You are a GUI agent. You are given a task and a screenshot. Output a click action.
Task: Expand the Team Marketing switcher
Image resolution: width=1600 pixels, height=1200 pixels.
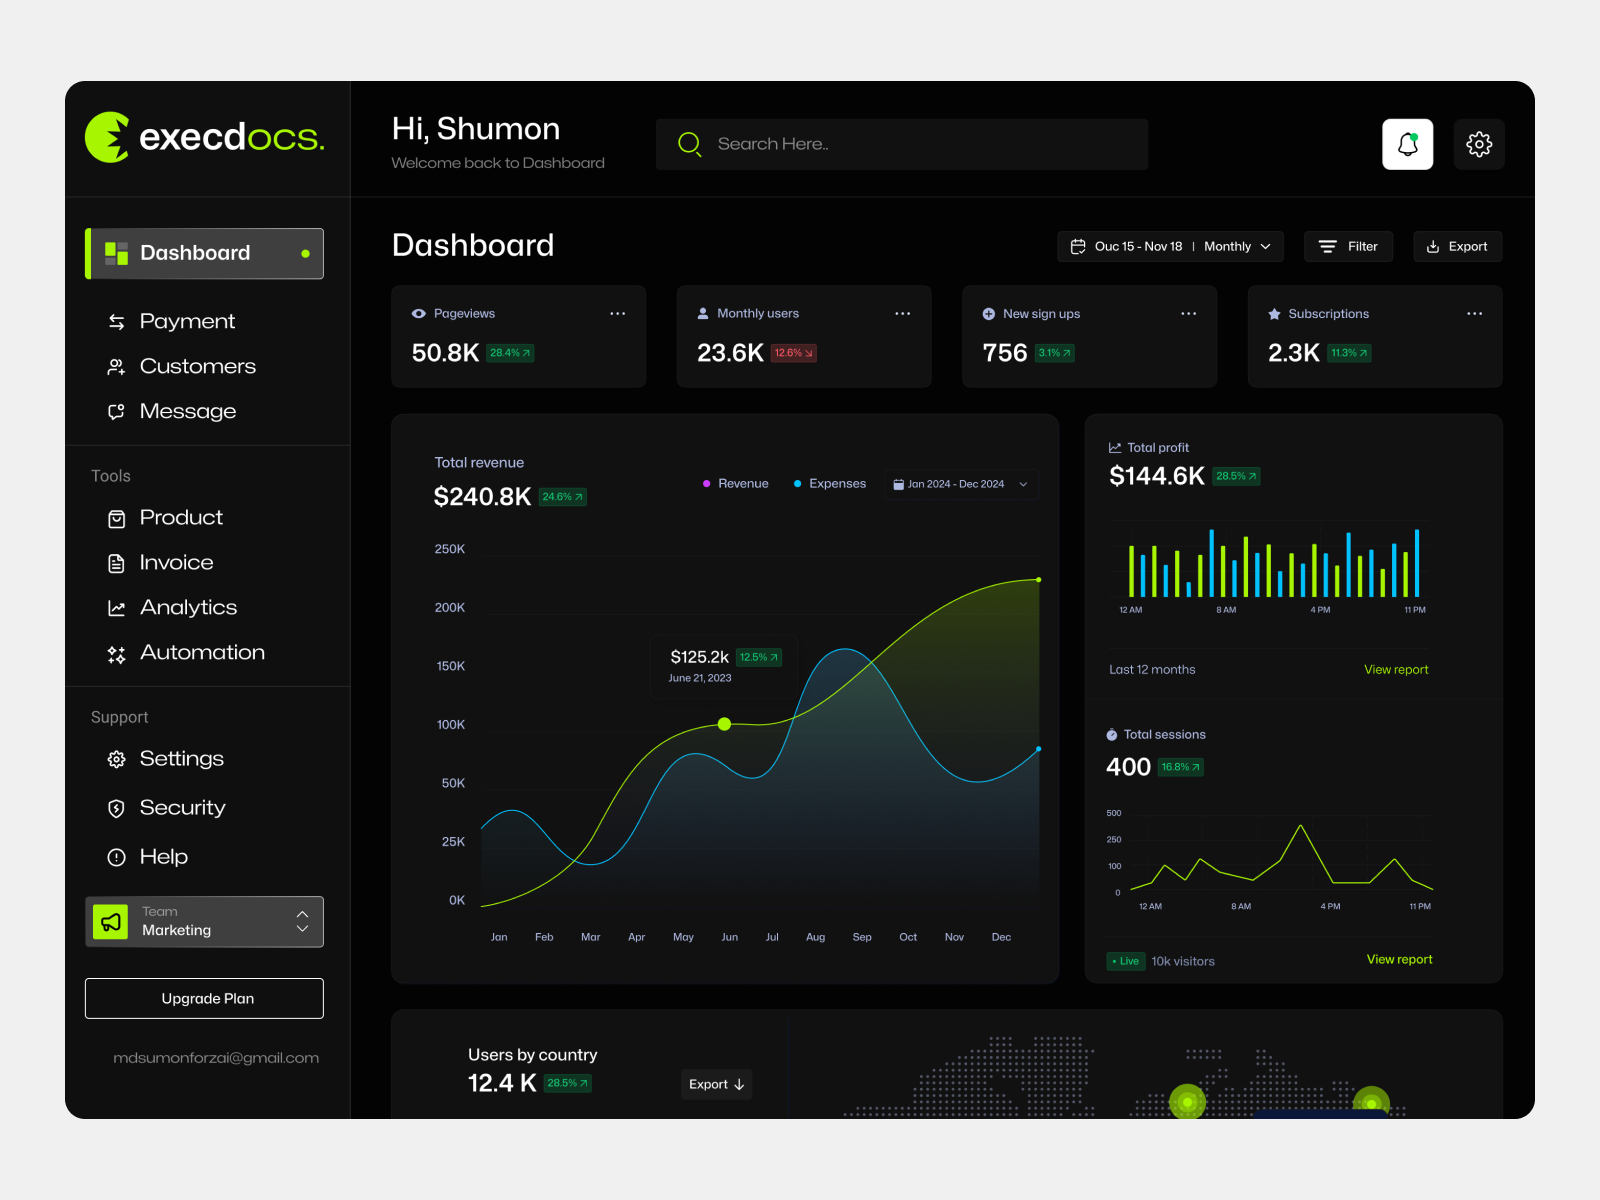(x=302, y=921)
